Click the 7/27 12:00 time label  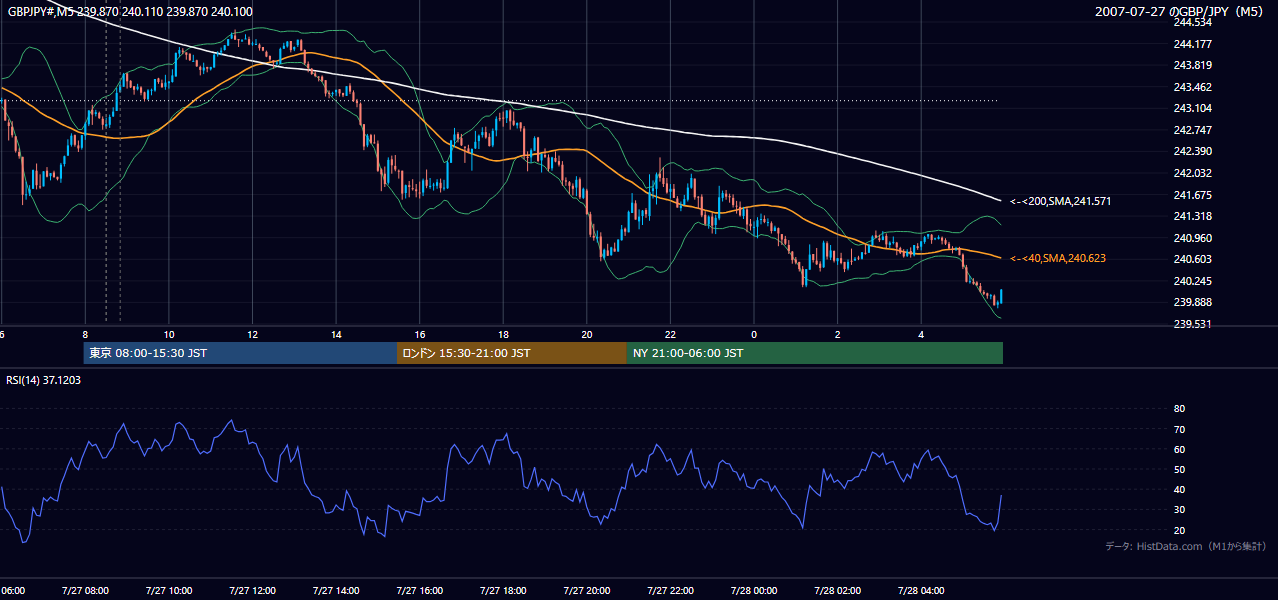click(x=252, y=591)
